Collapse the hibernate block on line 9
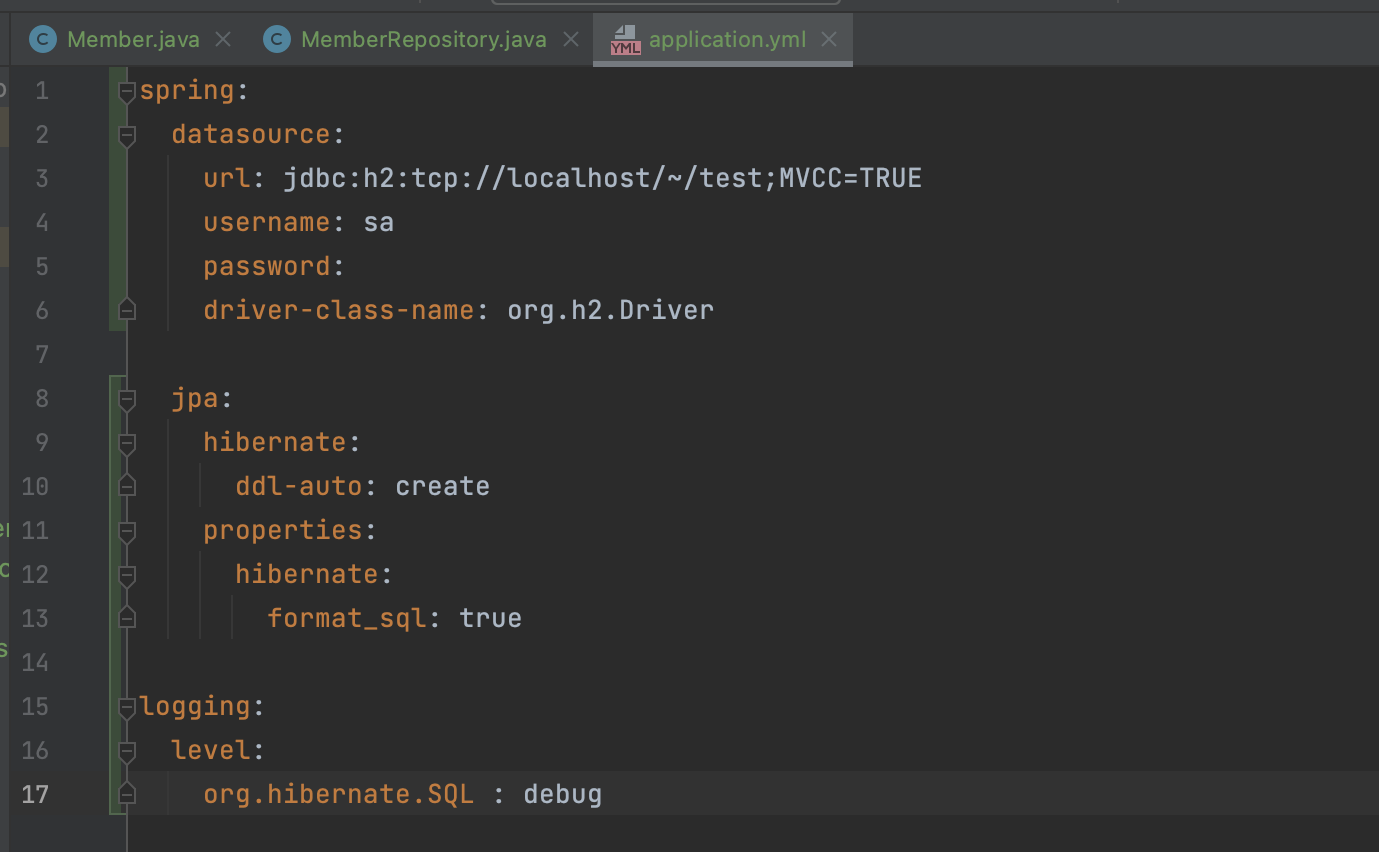 pyautogui.click(x=127, y=445)
